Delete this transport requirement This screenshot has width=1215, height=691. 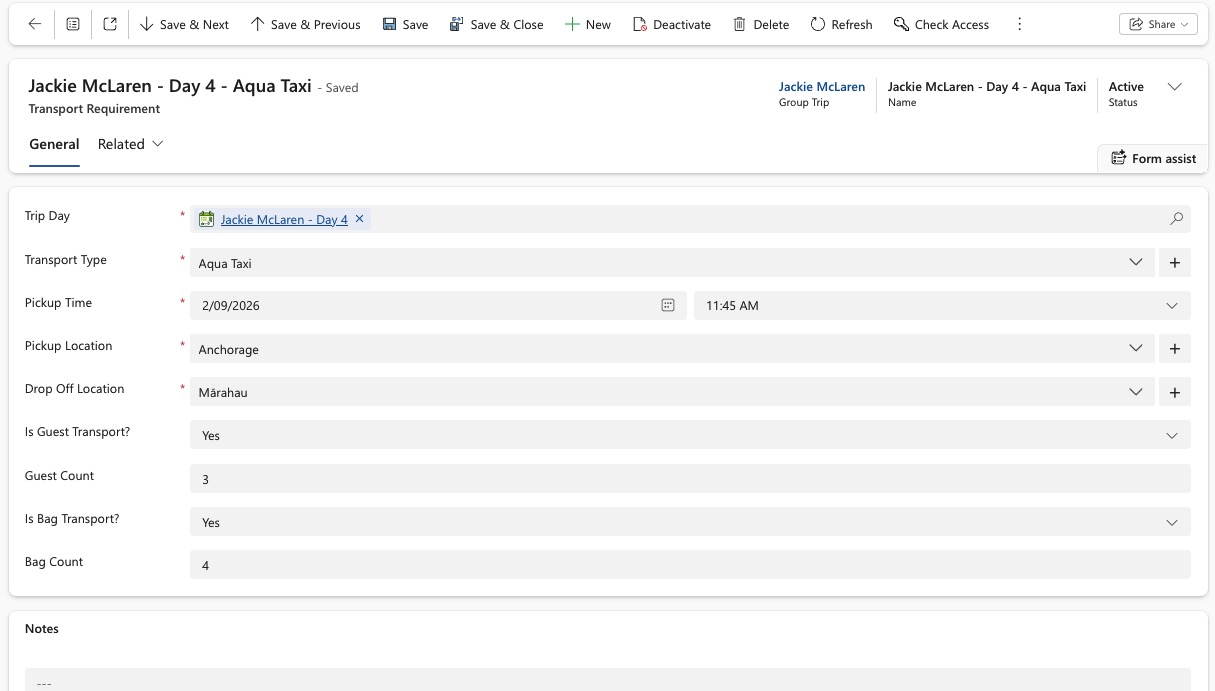(x=761, y=24)
